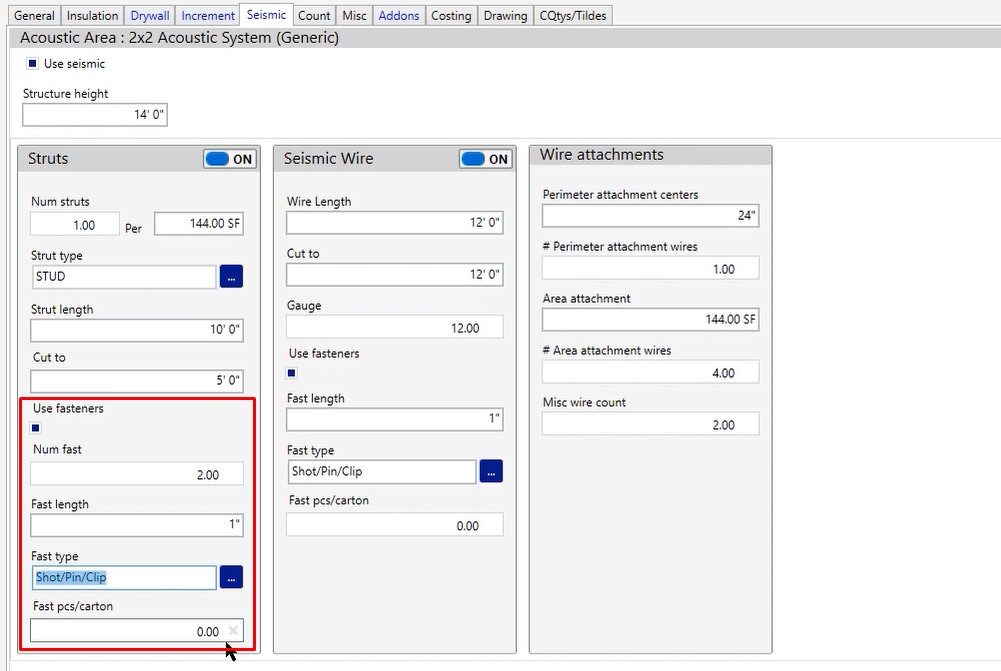Image resolution: width=1001 pixels, height=671 pixels.
Task: Open the Seismic Wire Fast type browse button
Action: 491,471
